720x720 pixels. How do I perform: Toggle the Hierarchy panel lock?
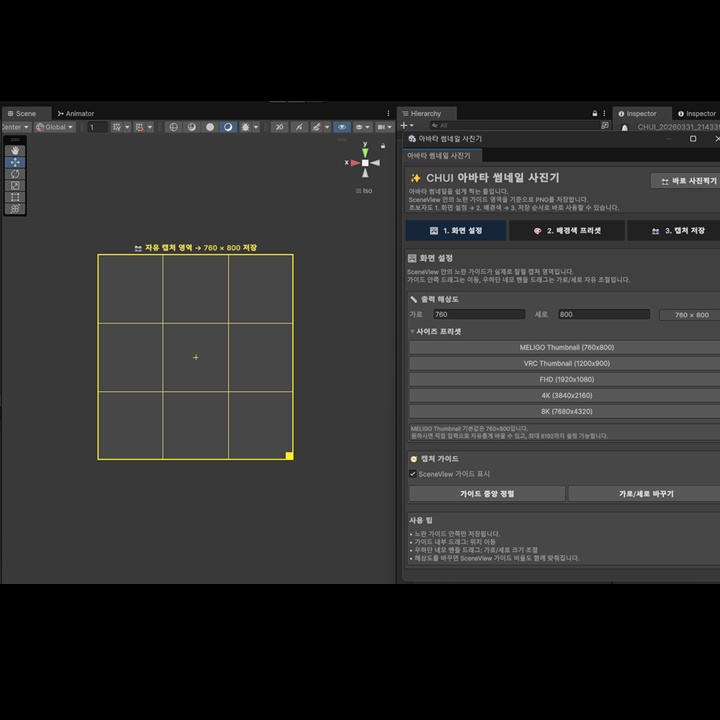[x=595, y=113]
